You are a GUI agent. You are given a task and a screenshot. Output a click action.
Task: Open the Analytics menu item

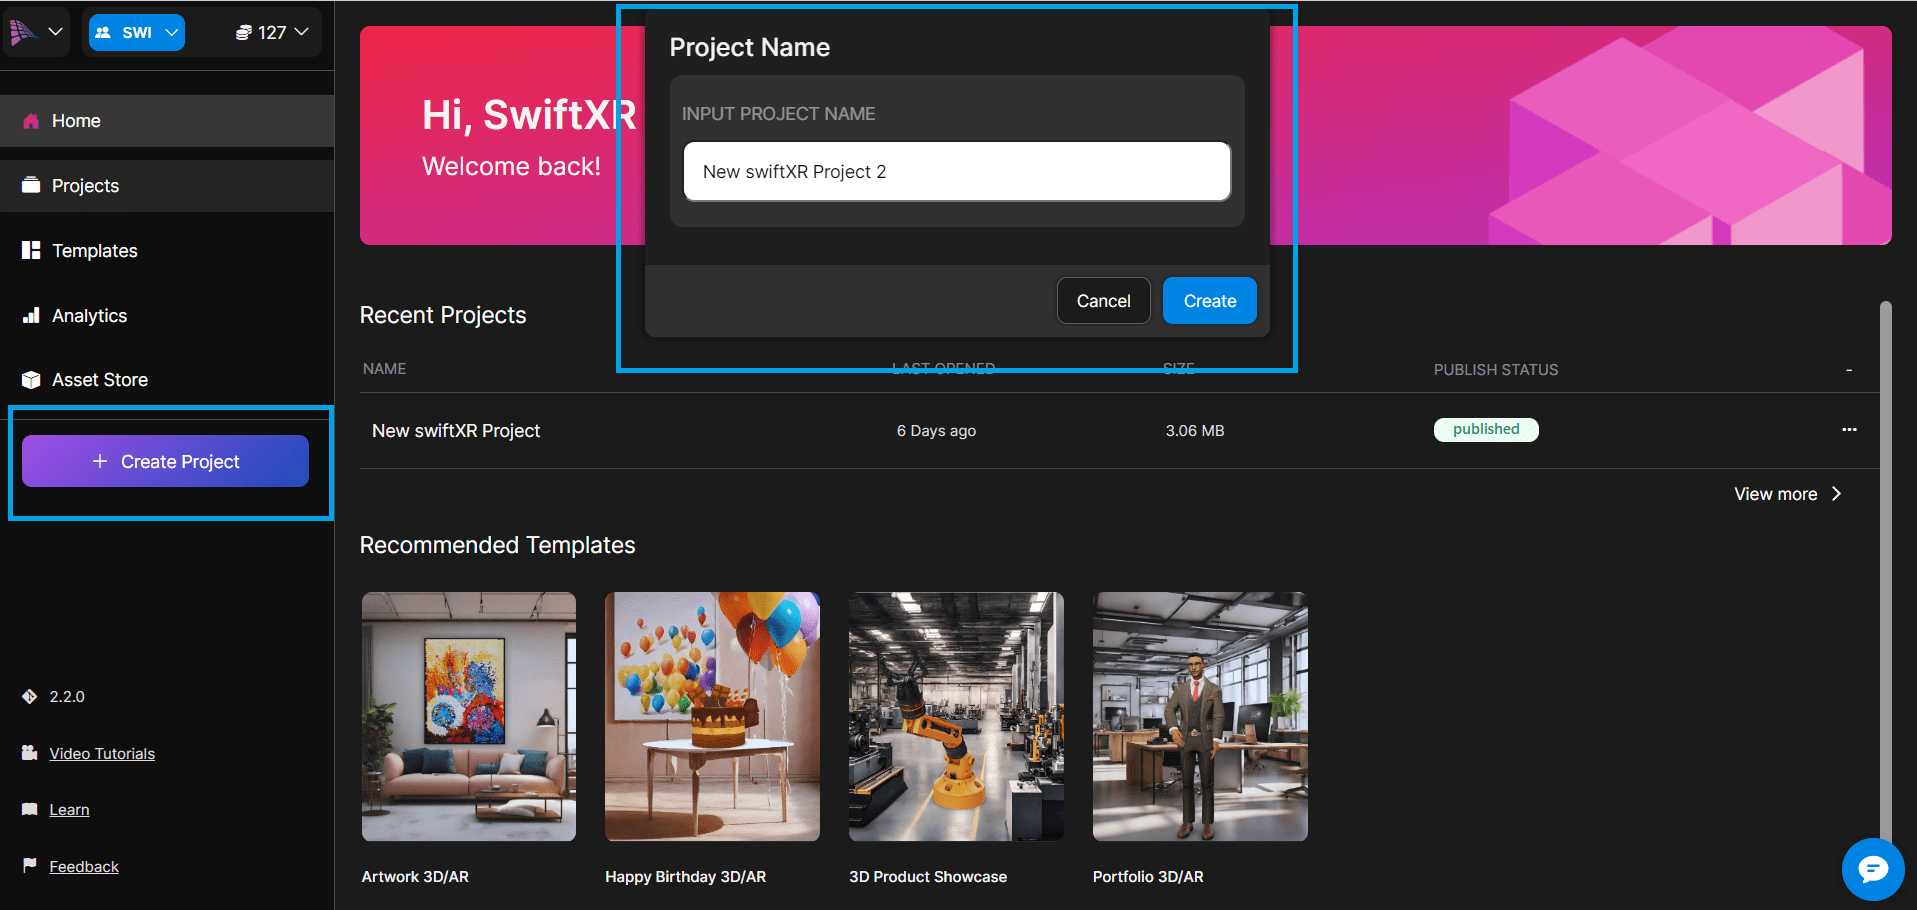[90, 316]
